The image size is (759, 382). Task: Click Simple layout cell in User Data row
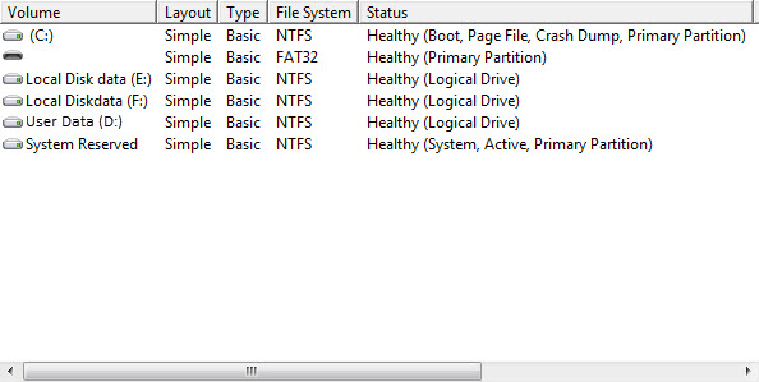pos(188,123)
